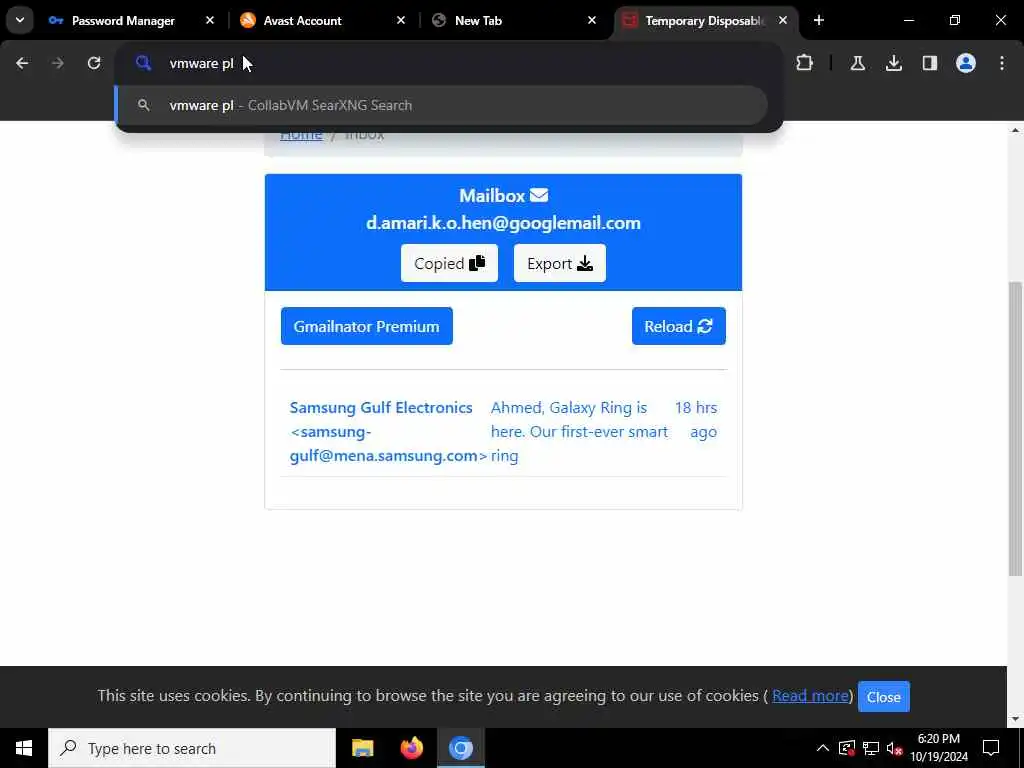Close the Temporary Disposable tab
1024x768 pixels.
click(x=783, y=21)
